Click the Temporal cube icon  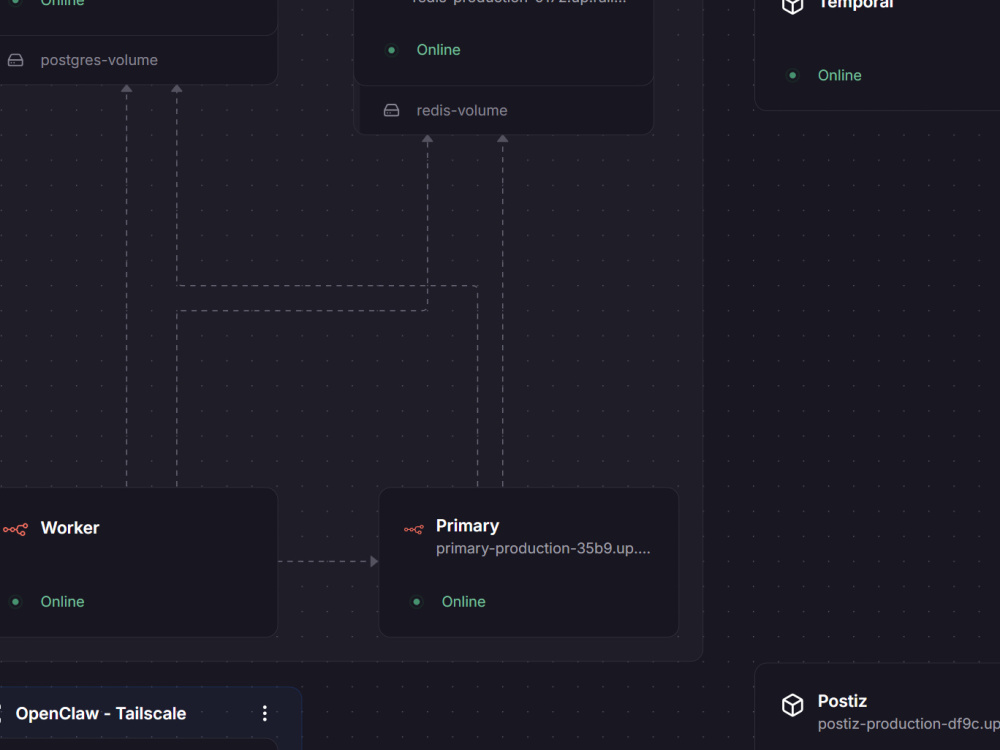[x=792, y=6]
